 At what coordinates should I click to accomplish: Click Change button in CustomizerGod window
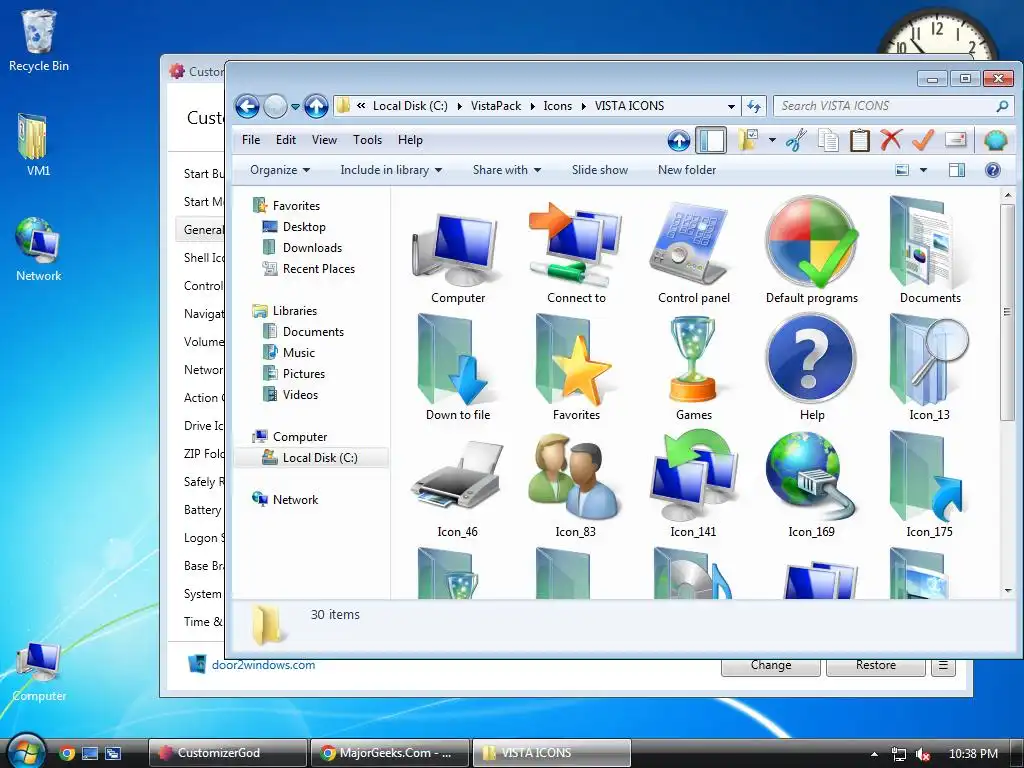coord(771,665)
